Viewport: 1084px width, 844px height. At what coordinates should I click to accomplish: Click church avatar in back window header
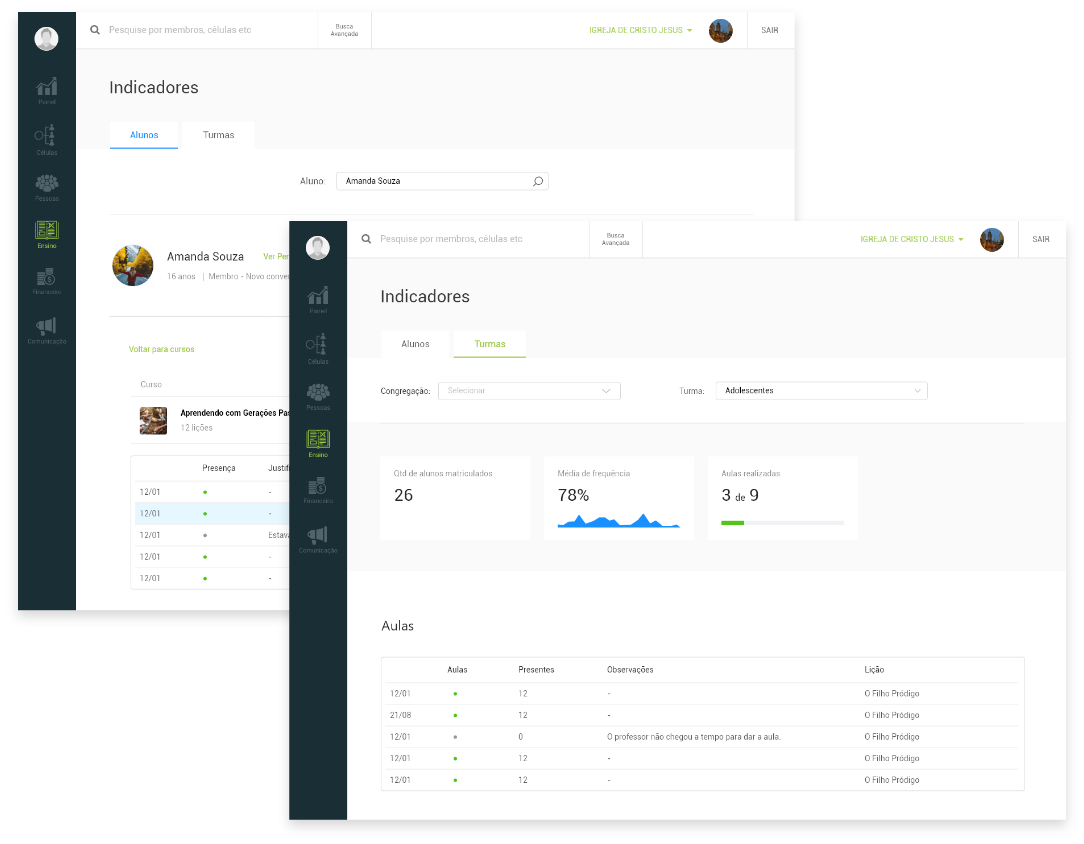[720, 30]
